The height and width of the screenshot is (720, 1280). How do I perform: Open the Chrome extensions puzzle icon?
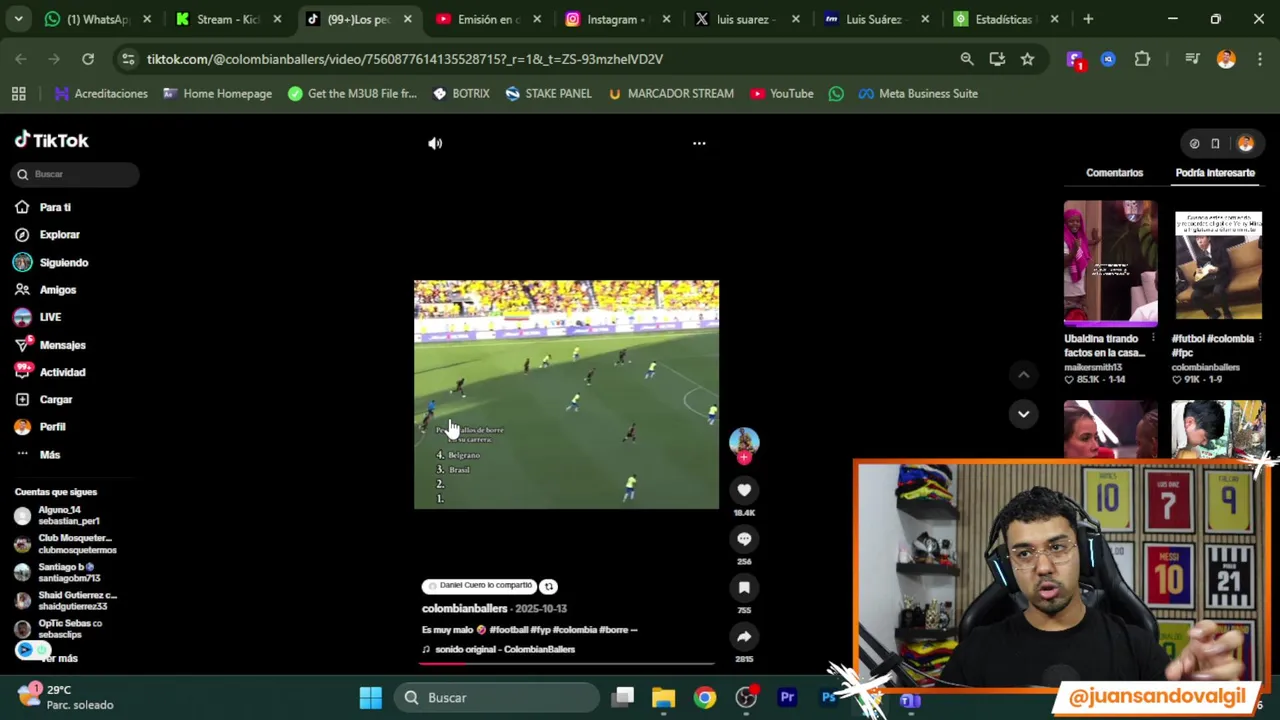coord(1142,59)
